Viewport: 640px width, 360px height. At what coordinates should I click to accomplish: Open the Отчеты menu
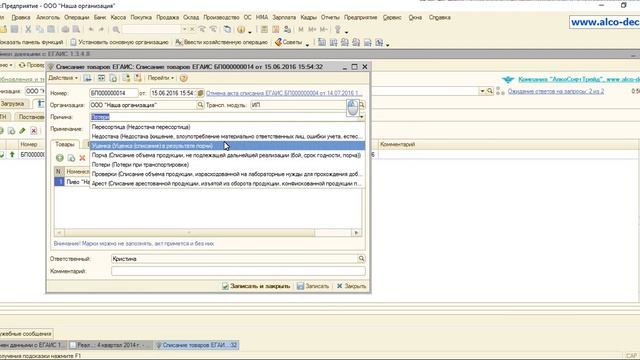tap(330, 18)
